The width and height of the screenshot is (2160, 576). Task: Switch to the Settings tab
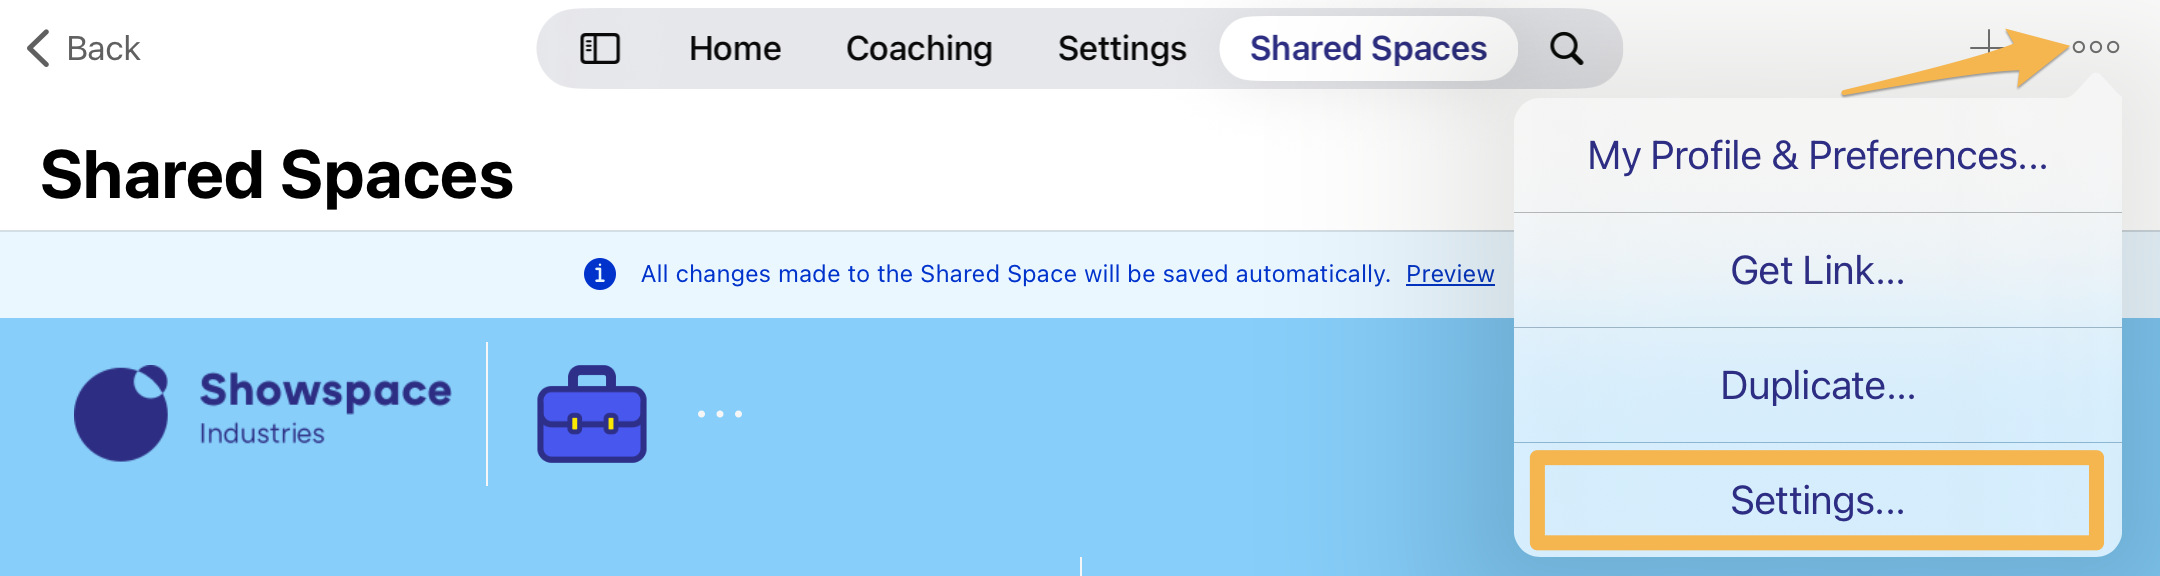coord(1121,47)
